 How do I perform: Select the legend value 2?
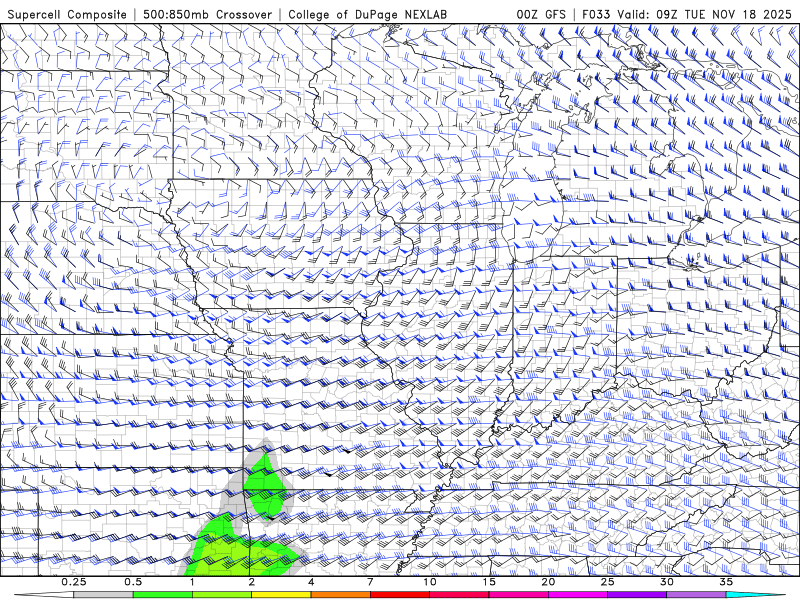252,582
